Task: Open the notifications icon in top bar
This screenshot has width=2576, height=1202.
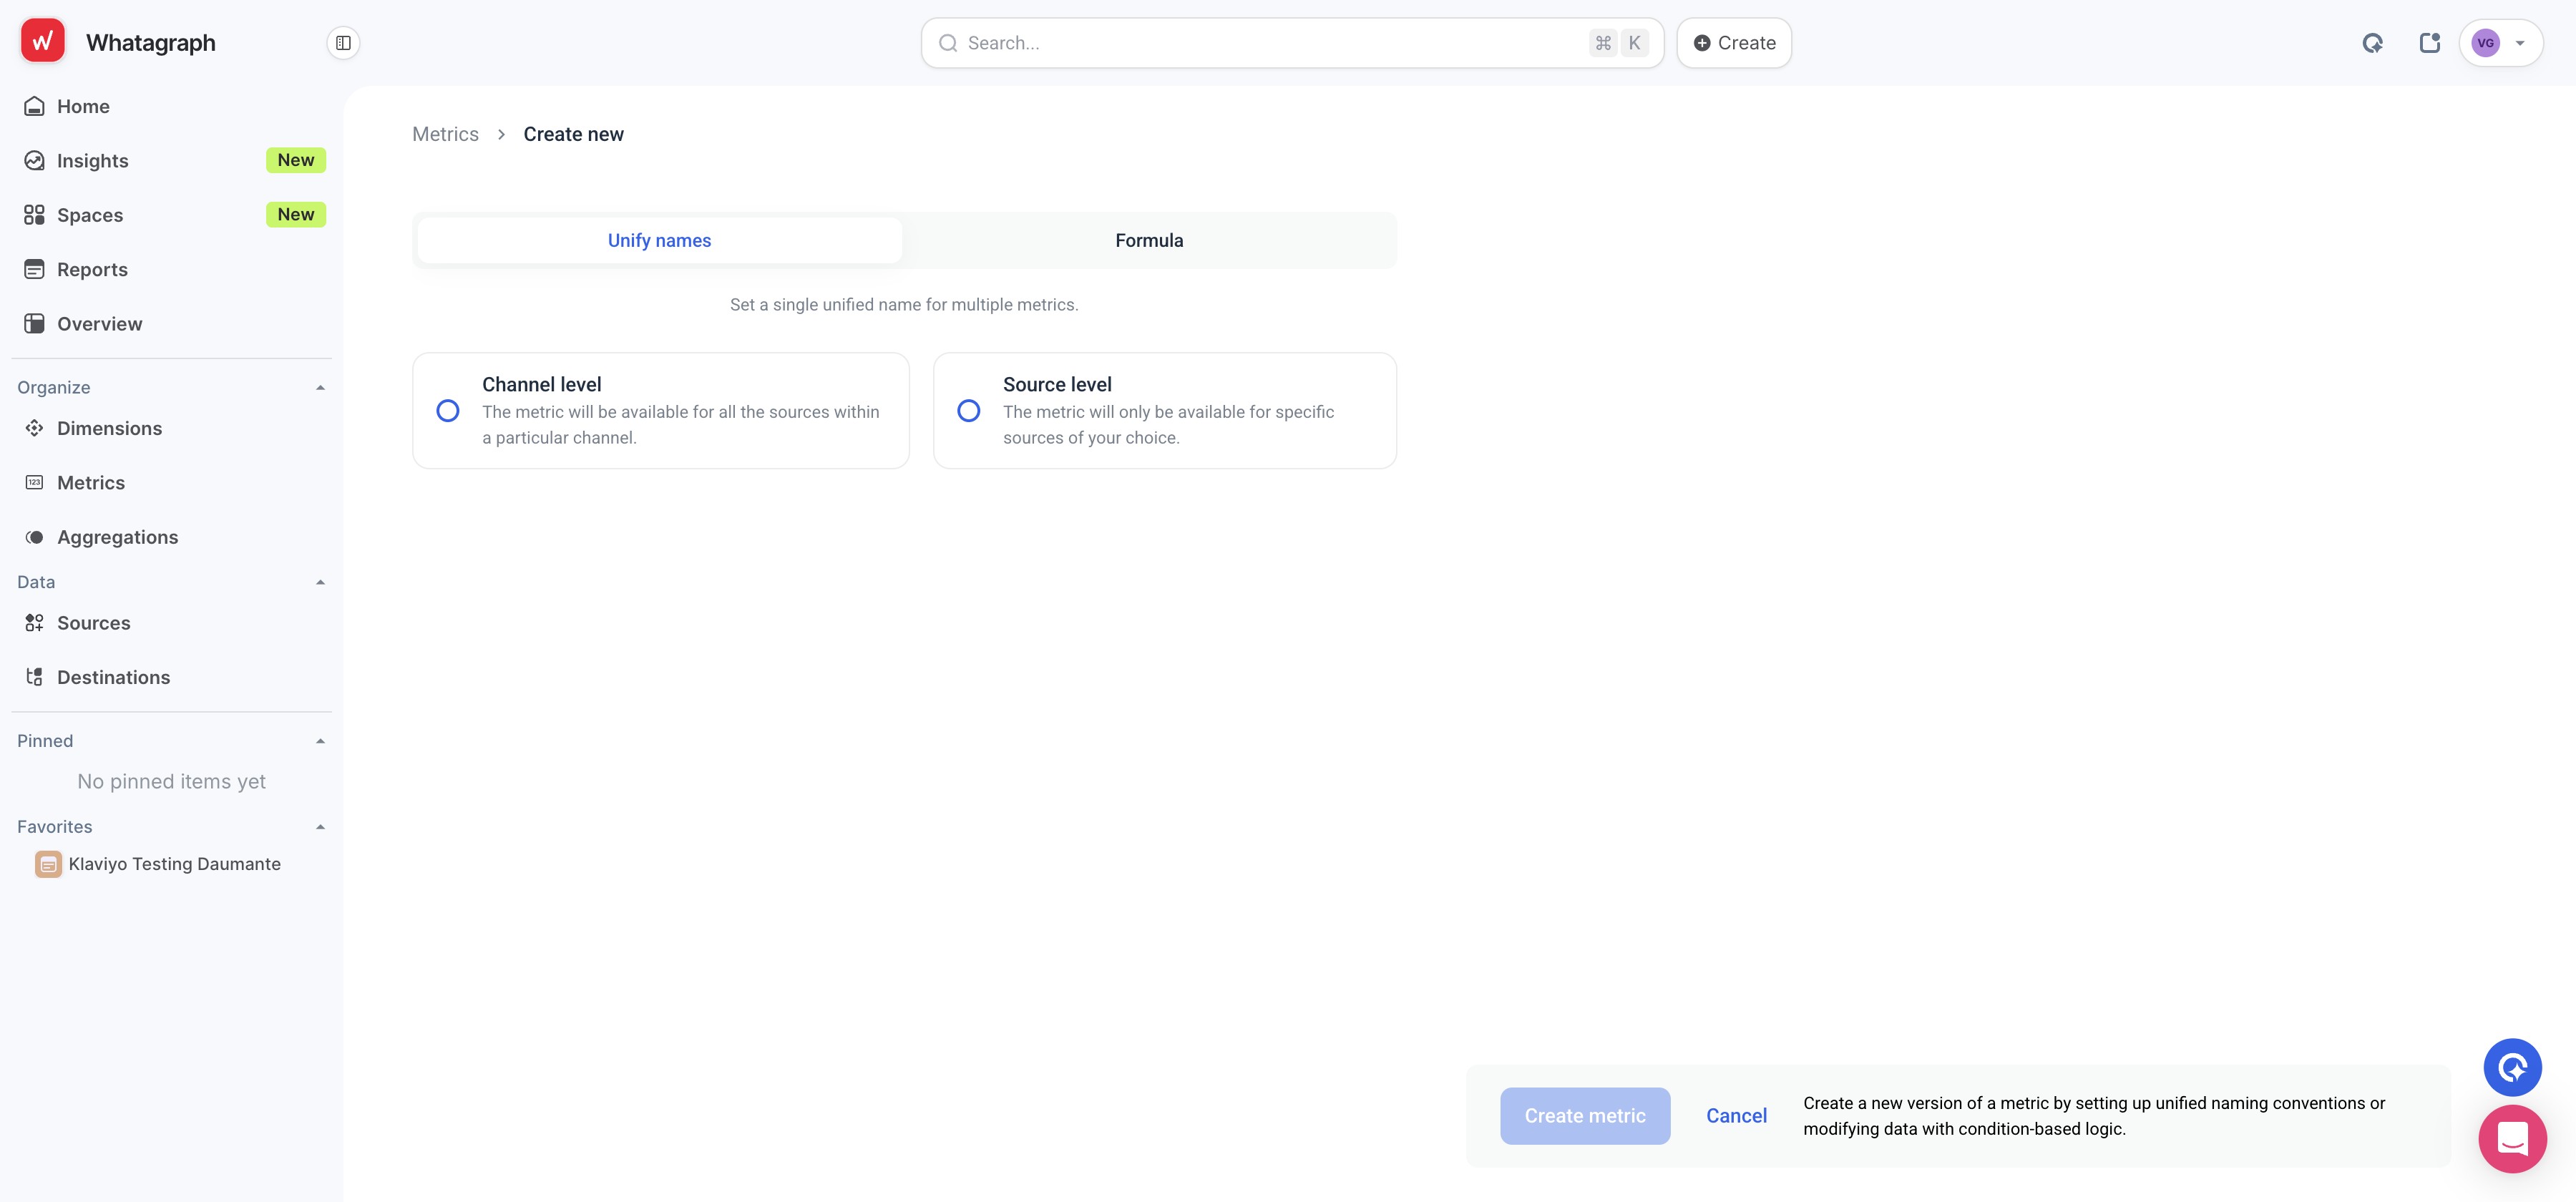Action: click(2429, 43)
